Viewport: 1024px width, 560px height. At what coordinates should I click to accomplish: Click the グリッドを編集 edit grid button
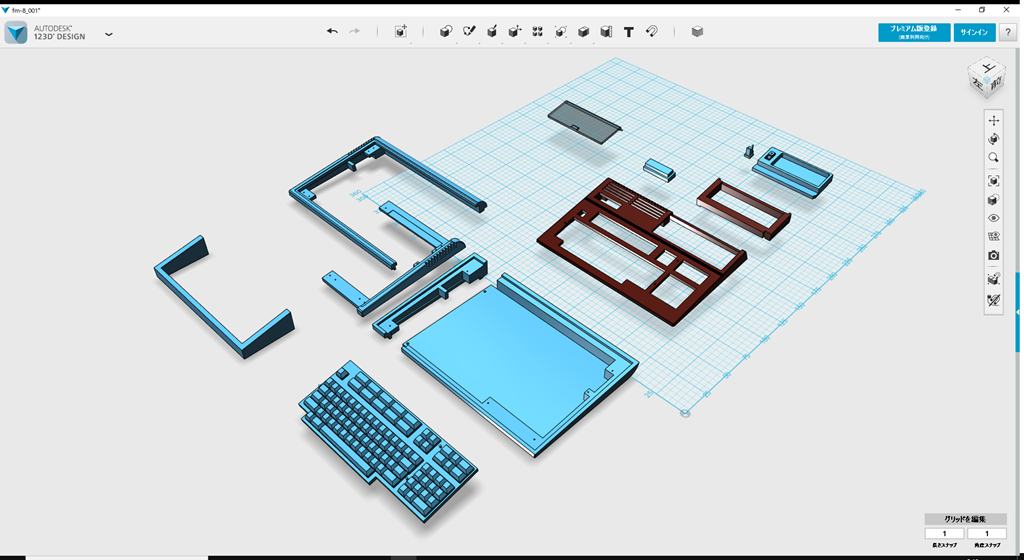tap(965, 519)
